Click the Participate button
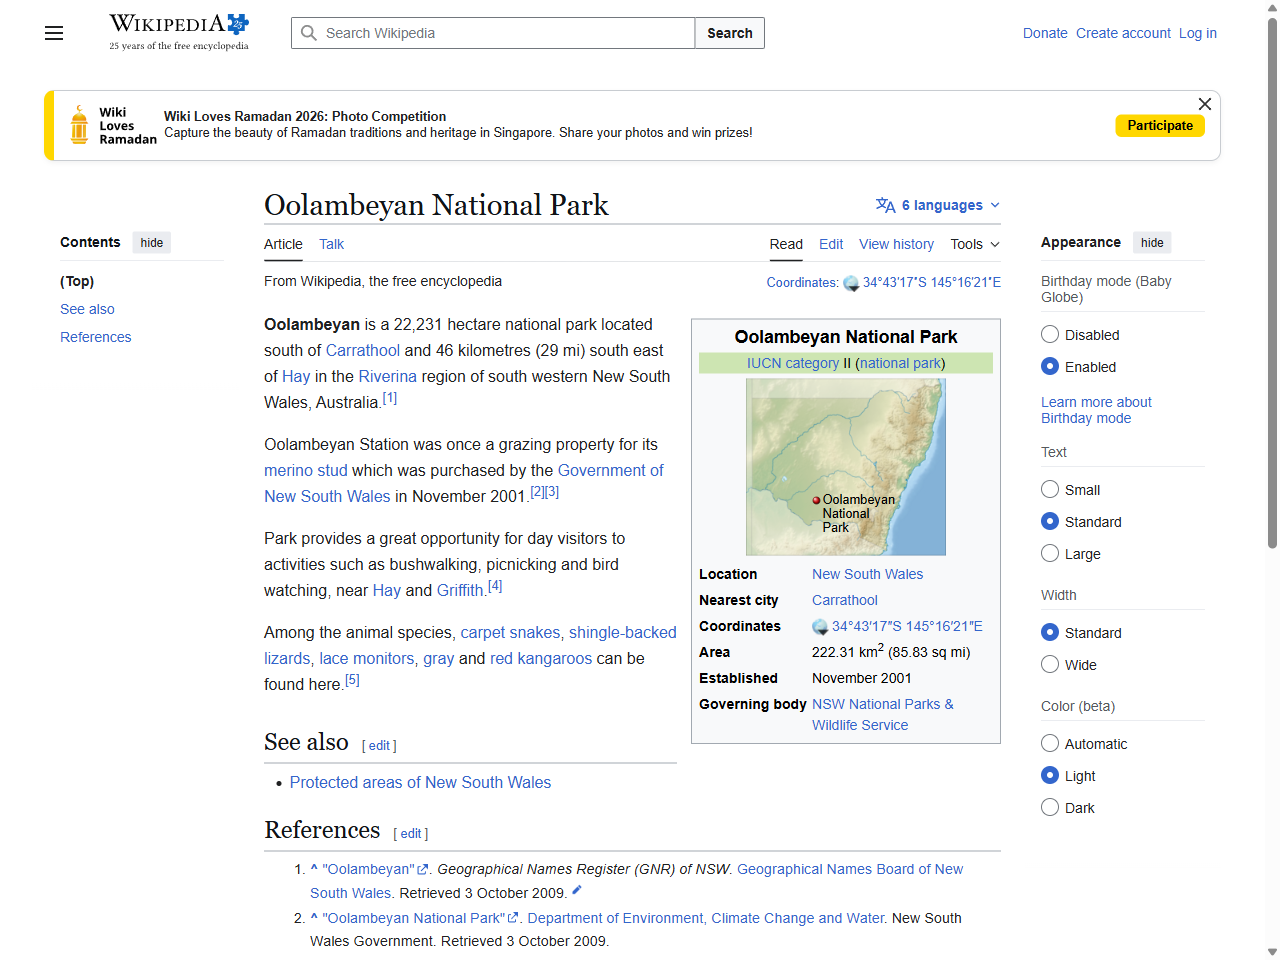The width and height of the screenshot is (1280, 960). 1160,125
